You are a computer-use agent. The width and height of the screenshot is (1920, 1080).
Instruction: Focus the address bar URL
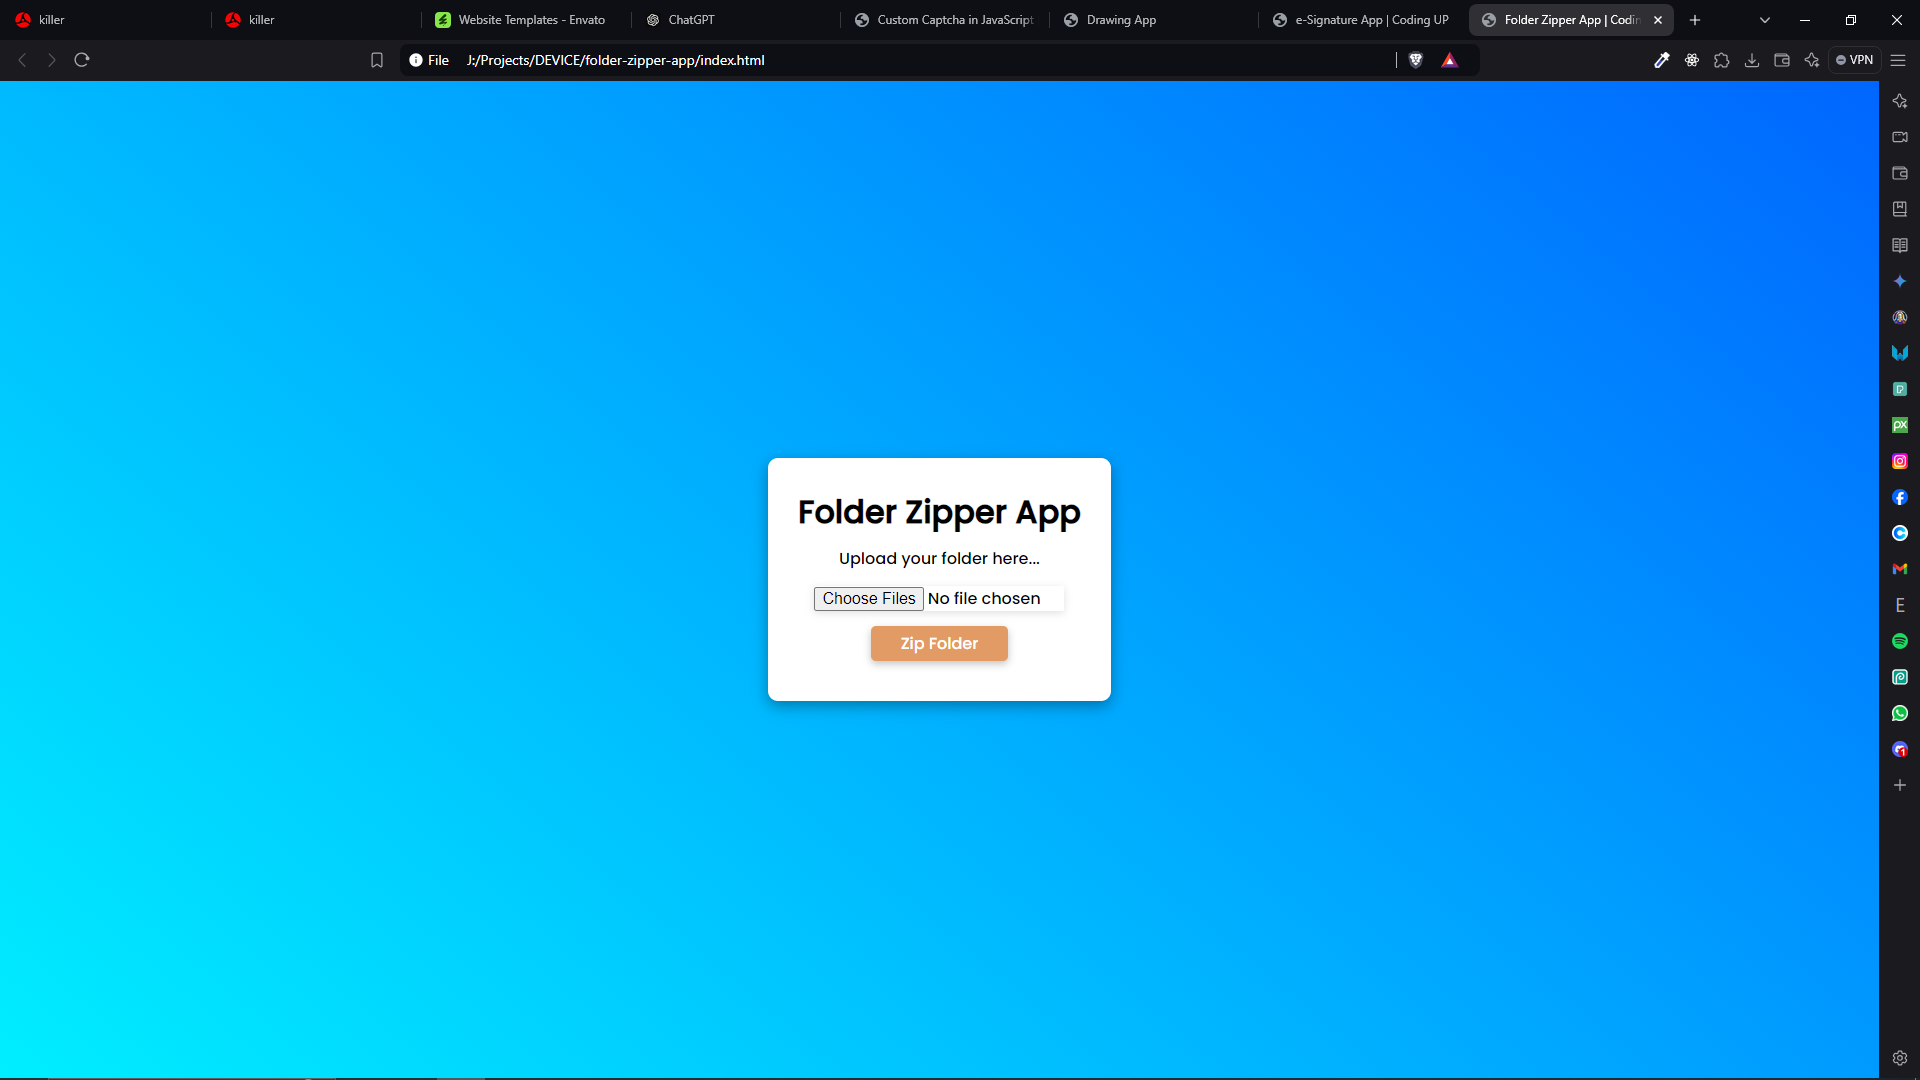pyautogui.click(x=615, y=60)
